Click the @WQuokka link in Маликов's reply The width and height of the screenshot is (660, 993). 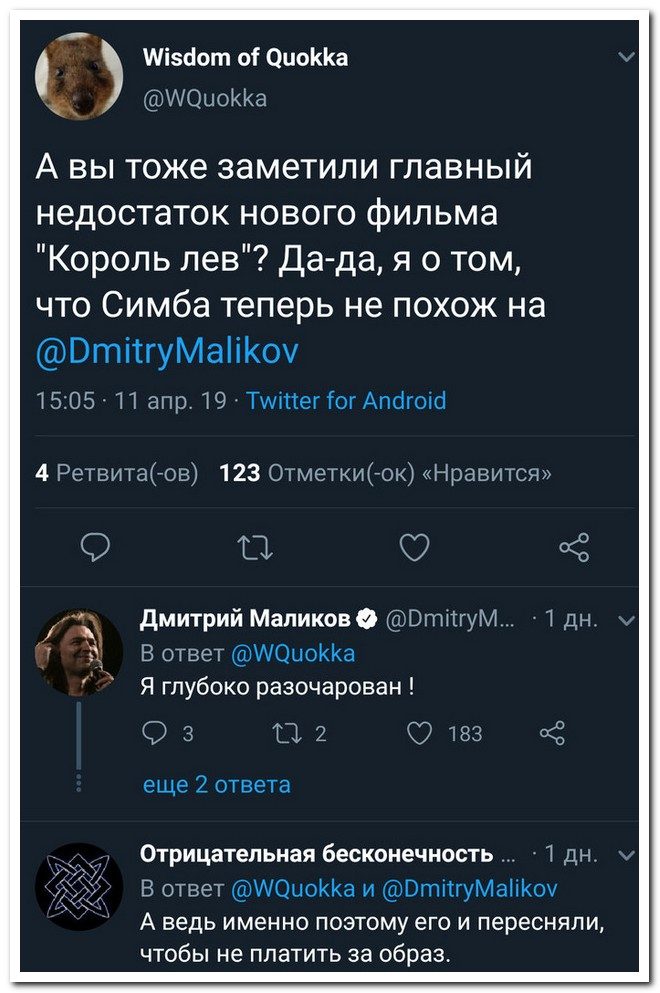(291, 654)
